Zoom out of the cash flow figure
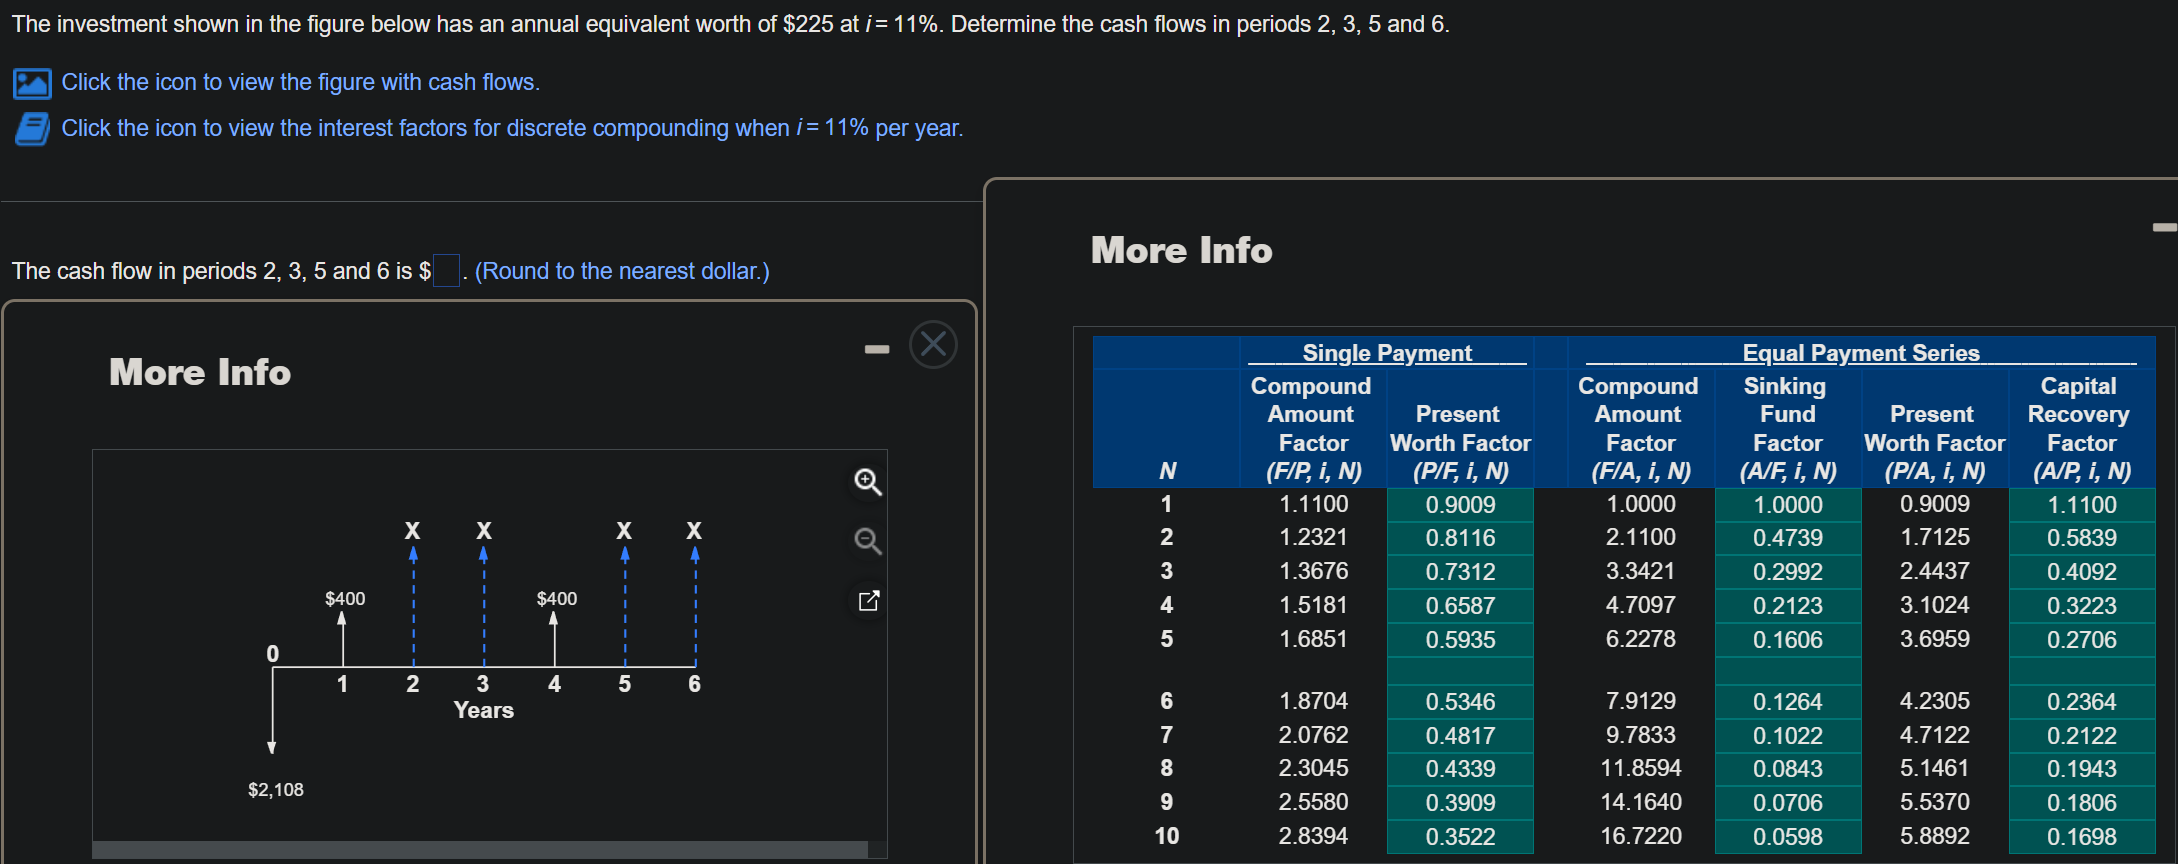Screen dimensions: 2178x864 point(867,541)
